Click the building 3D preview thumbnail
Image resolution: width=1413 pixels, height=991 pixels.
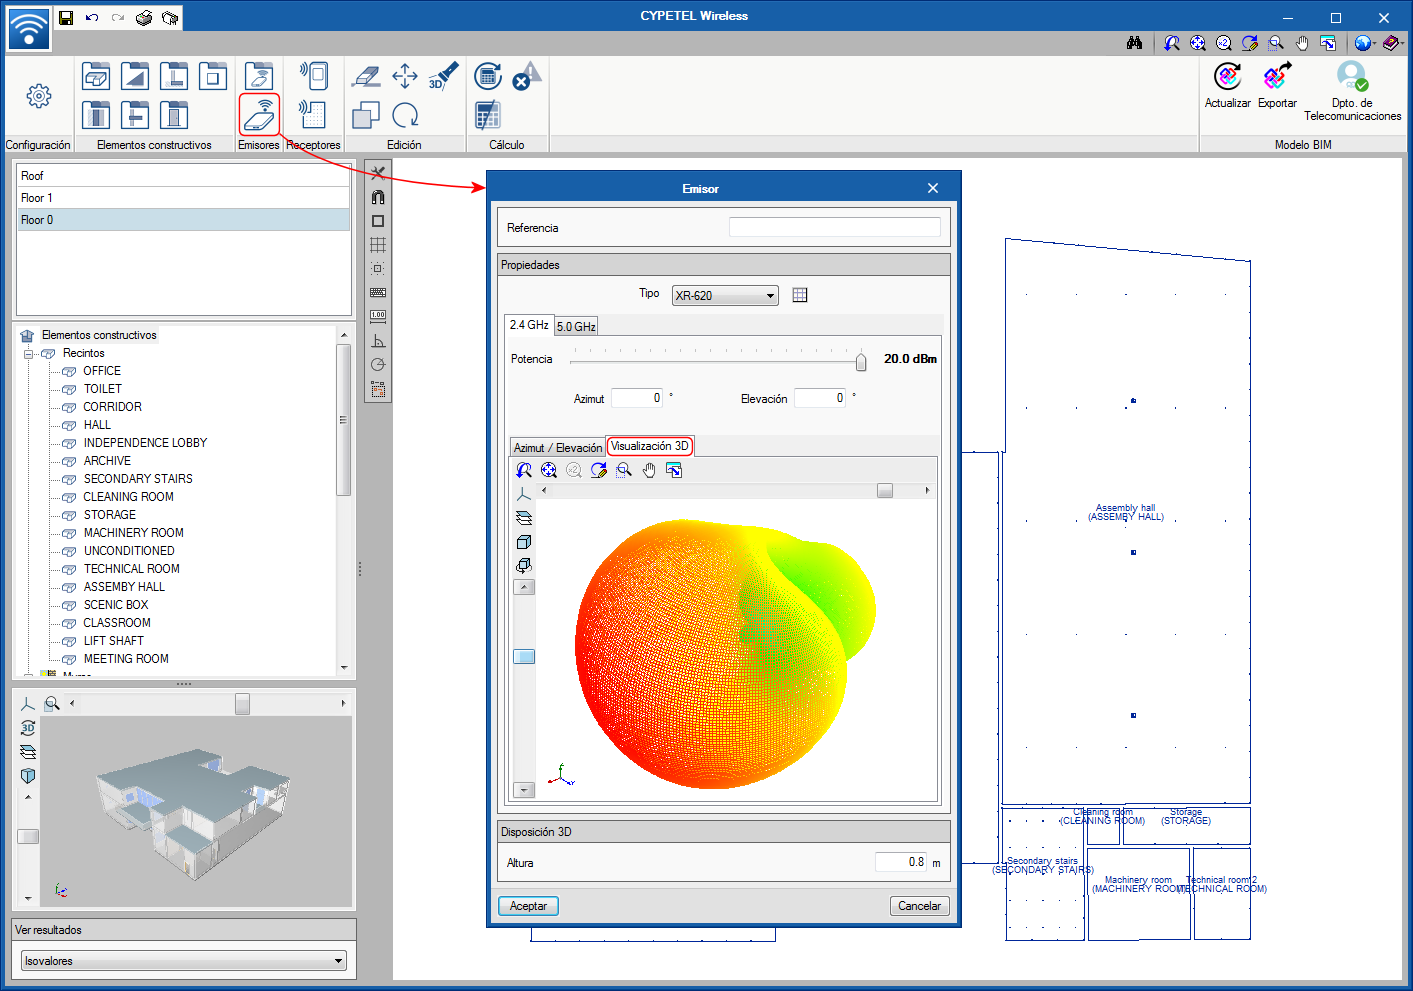coord(193,813)
